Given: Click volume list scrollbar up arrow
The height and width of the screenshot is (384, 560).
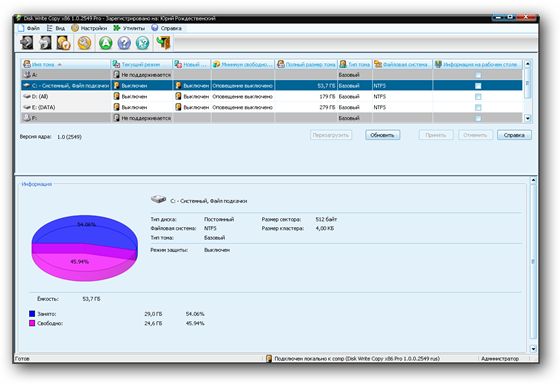Looking at the screenshot, I should pos(528,64).
